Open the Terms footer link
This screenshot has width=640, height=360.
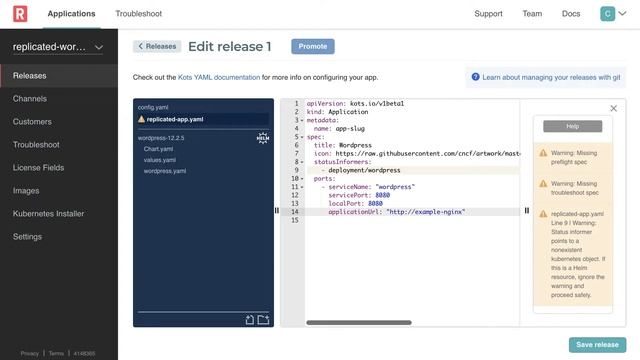pyautogui.click(x=56, y=353)
